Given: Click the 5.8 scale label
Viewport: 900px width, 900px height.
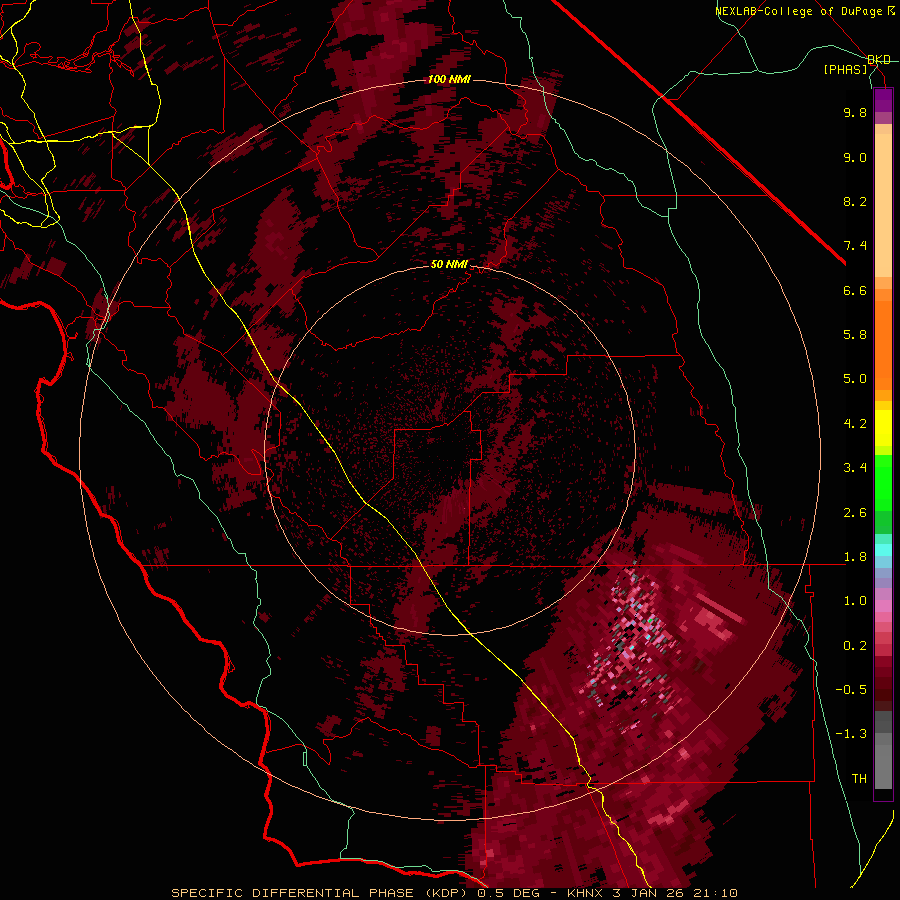Looking at the screenshot, I should [x=855, y=335].
